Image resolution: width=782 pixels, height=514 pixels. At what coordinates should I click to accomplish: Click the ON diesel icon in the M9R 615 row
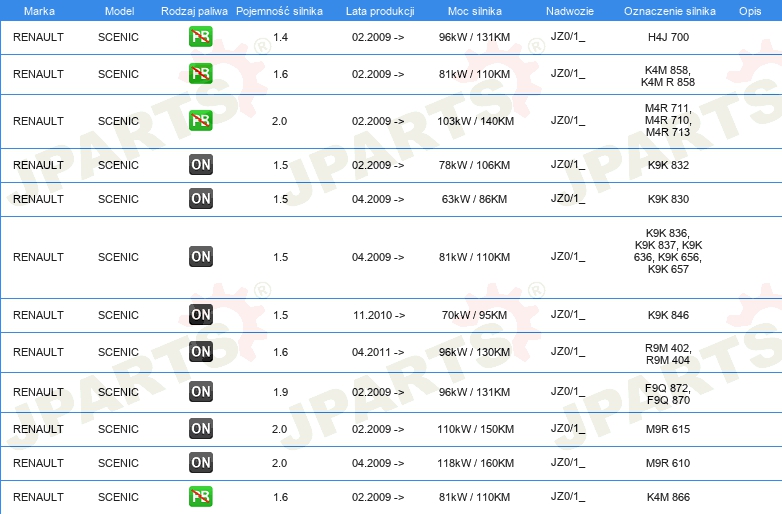(x=200, y=428)
